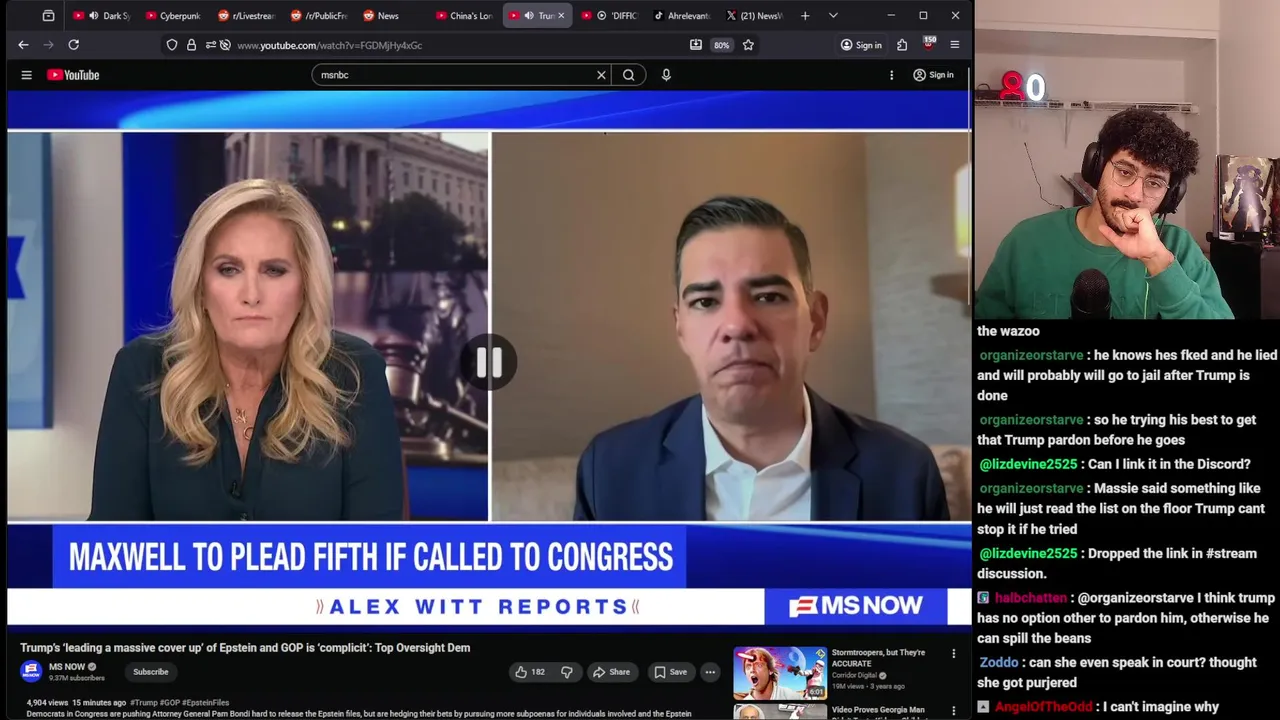Open the Corridor Digital channel name
1280x720 pixels.
855,675
